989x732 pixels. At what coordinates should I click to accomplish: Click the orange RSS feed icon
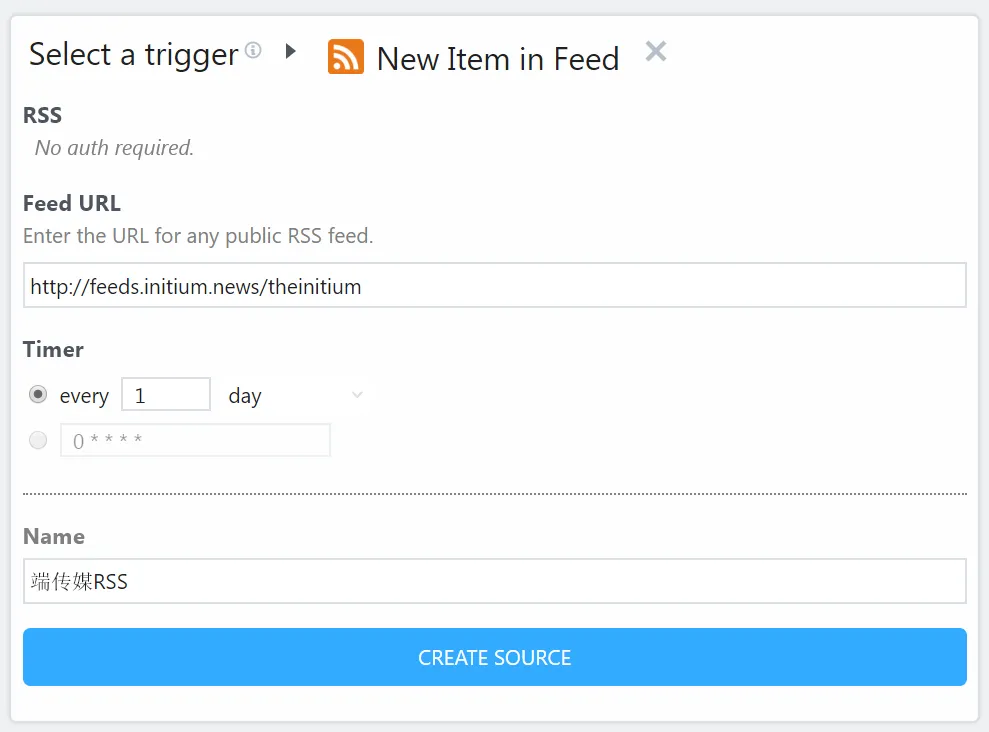click(x=346, y=57)
